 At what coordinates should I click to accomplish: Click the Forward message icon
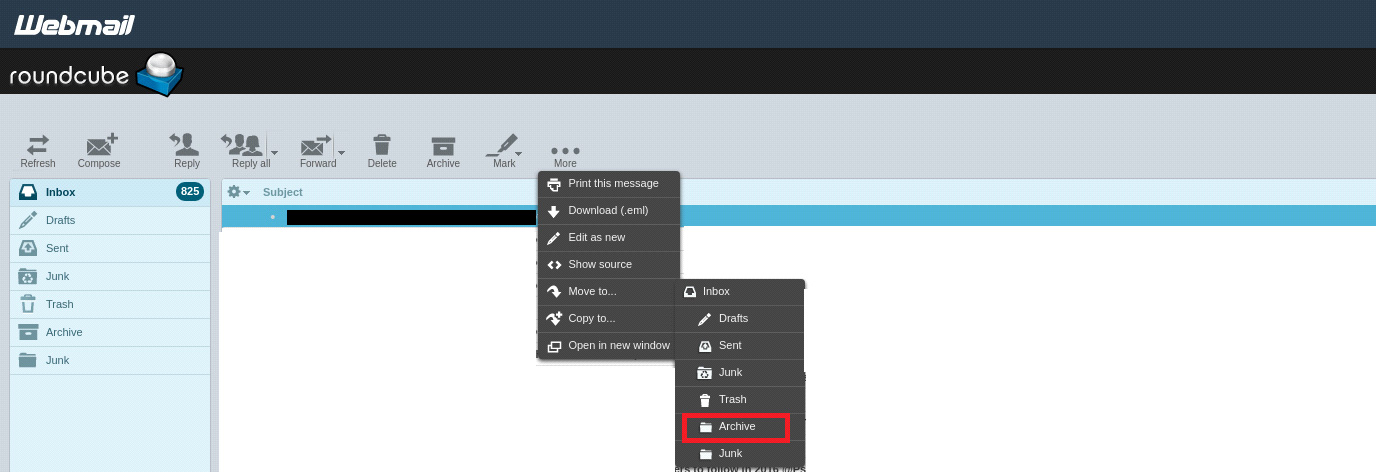pyautogui.click(x=315, y=146)
